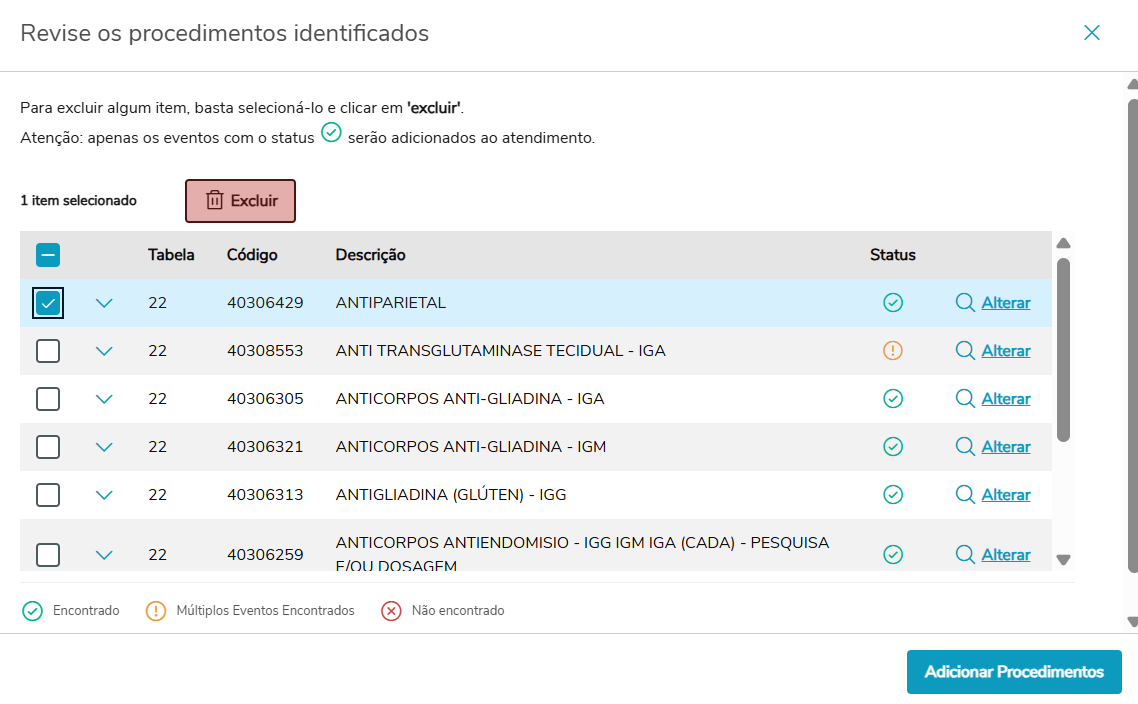Click the magnifier icon for ANTICORPOS ANTI-GLIADINA - IGA
This screenshot has width=1138, height=704.
(965, 399)
